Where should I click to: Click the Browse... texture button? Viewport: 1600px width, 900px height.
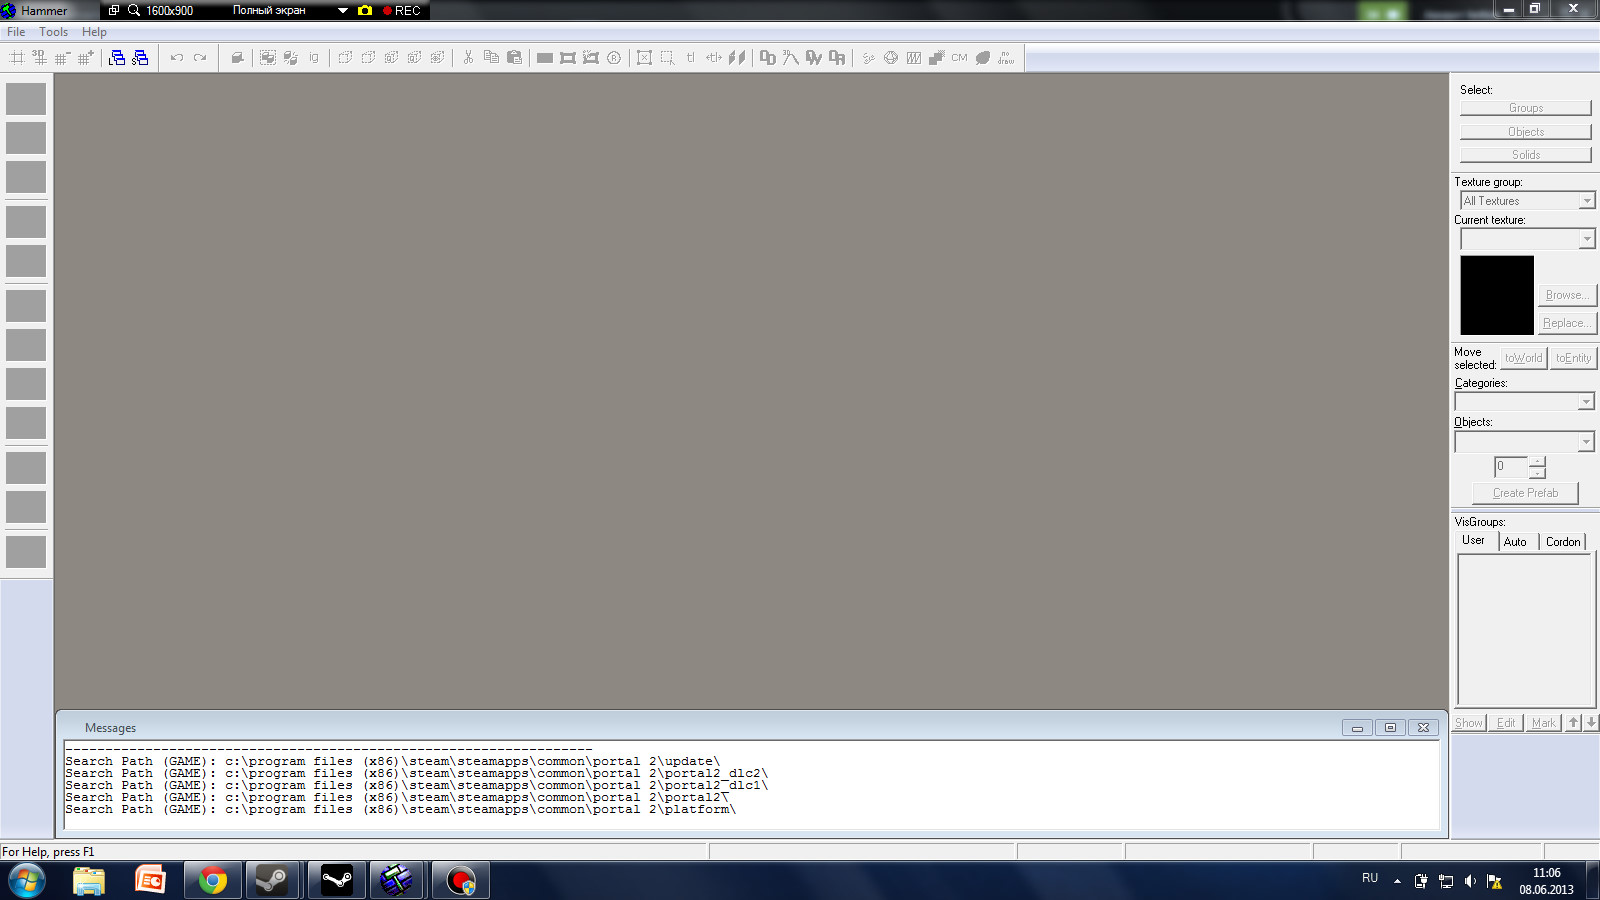(x=1567, y=295)
